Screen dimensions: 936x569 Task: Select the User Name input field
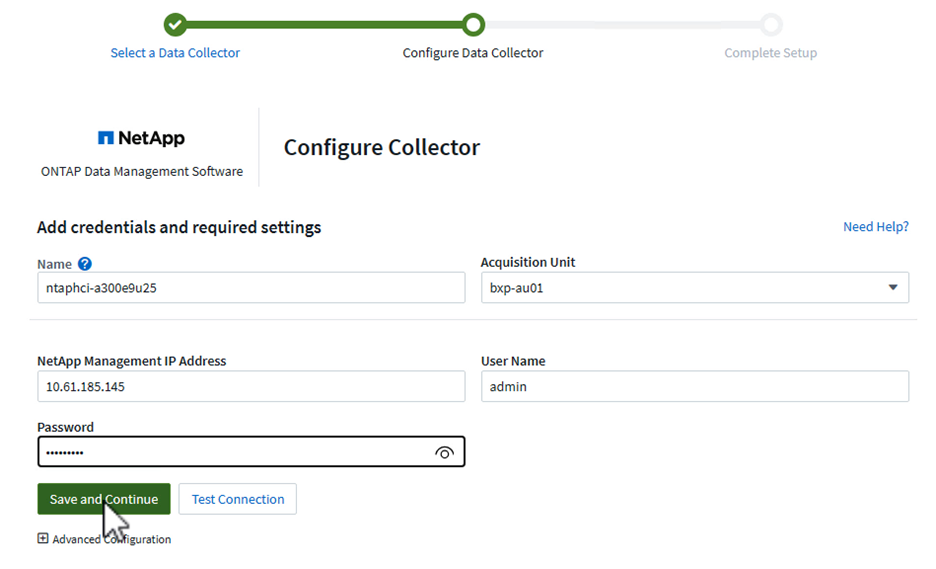tap(694, 386)
